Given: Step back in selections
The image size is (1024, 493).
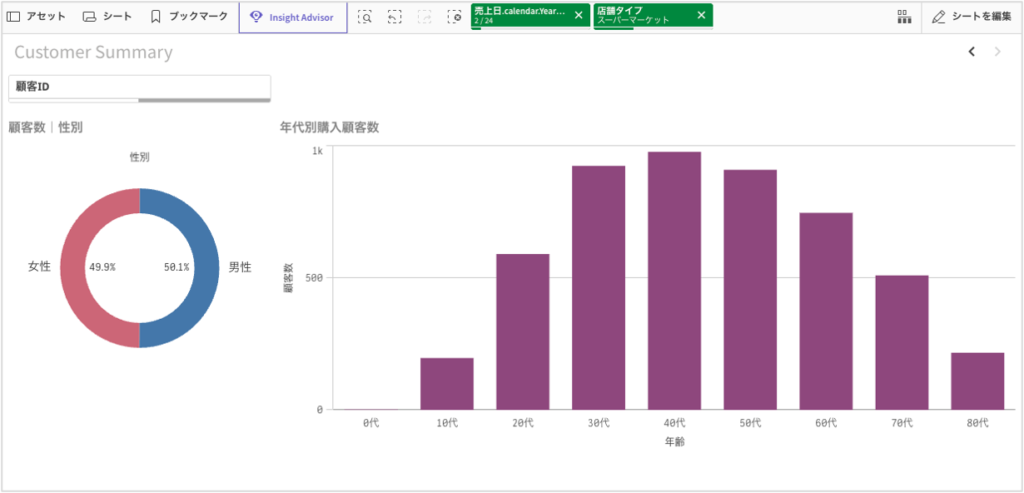Looking at the screenshot, I should coord(395,17).
